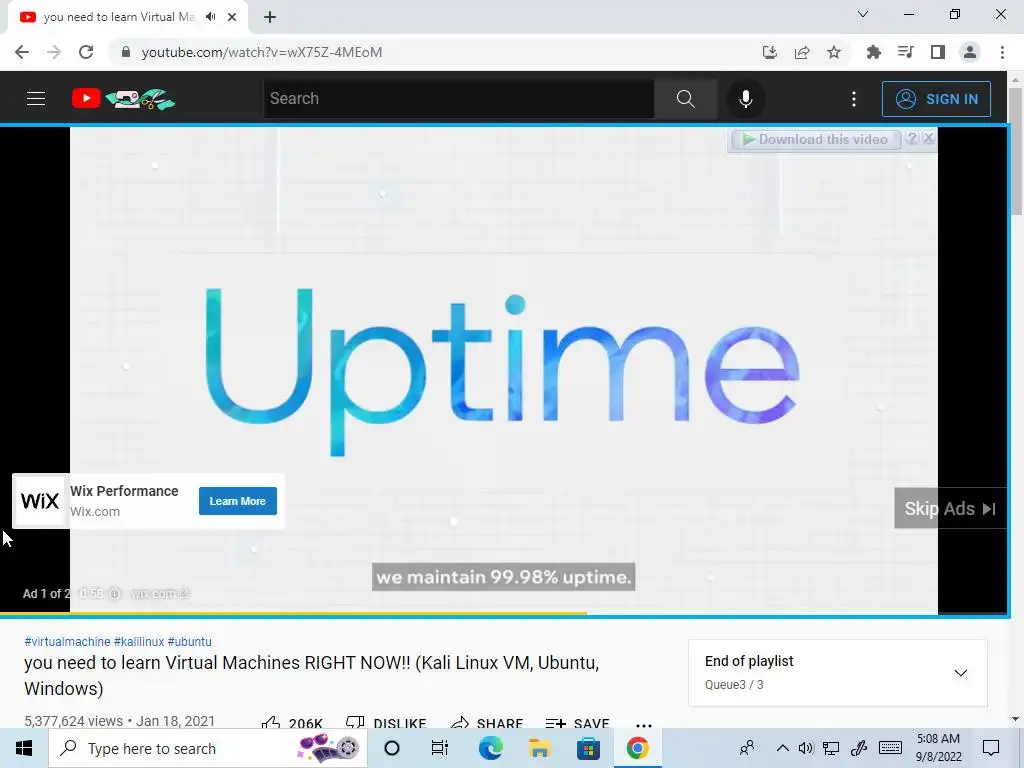
Task: Open the #virtualmachine hashtag
Action: [67, 641]
